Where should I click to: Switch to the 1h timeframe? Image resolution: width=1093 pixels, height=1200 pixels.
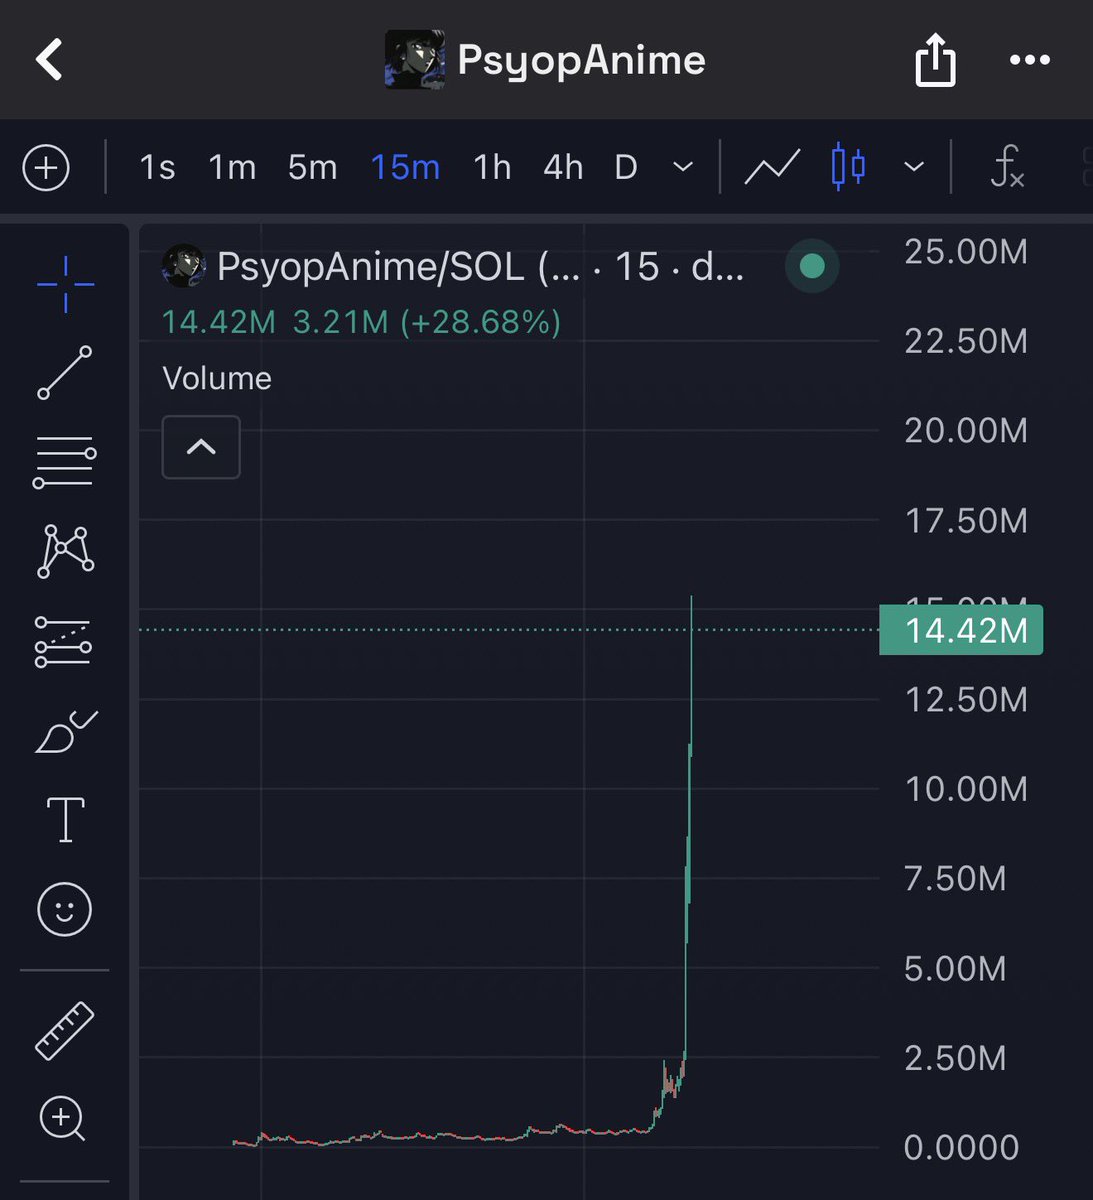click(x=492, y=167)
